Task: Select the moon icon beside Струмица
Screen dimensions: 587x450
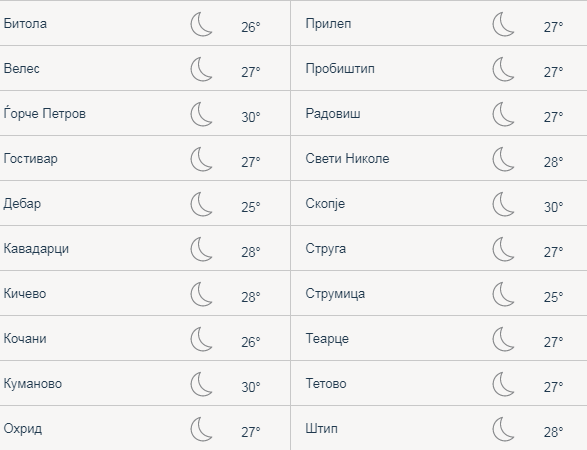Action: point(504,294)
